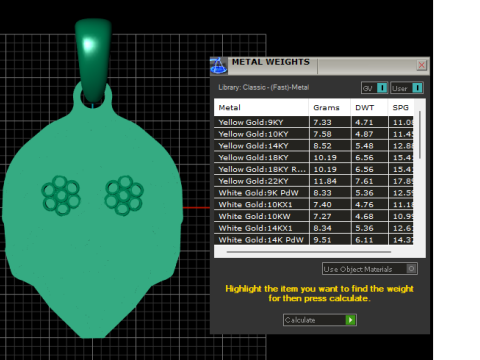Image resolution: width=480 pixels, height=360 pixels.
Task: Click the 11.84 grams value
Action: (x=325, y=181)
